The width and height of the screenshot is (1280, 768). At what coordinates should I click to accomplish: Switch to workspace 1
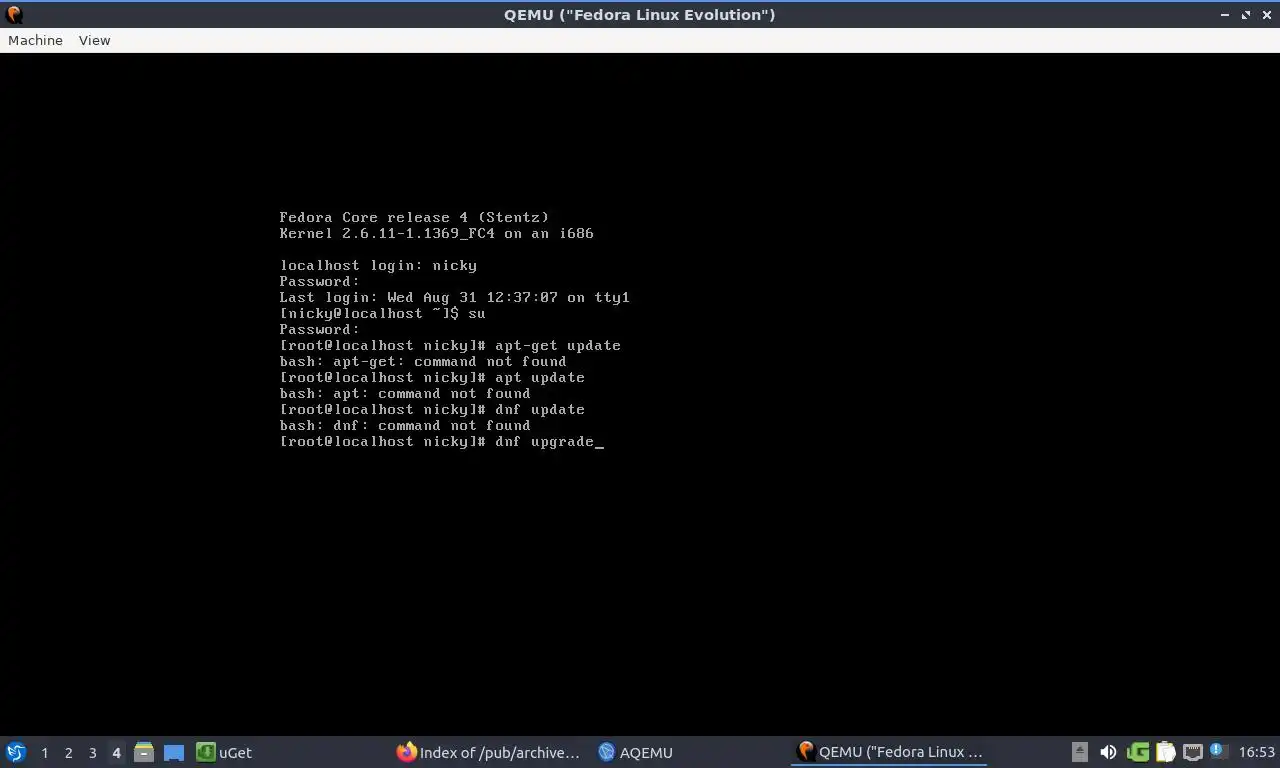coord(44,752)
